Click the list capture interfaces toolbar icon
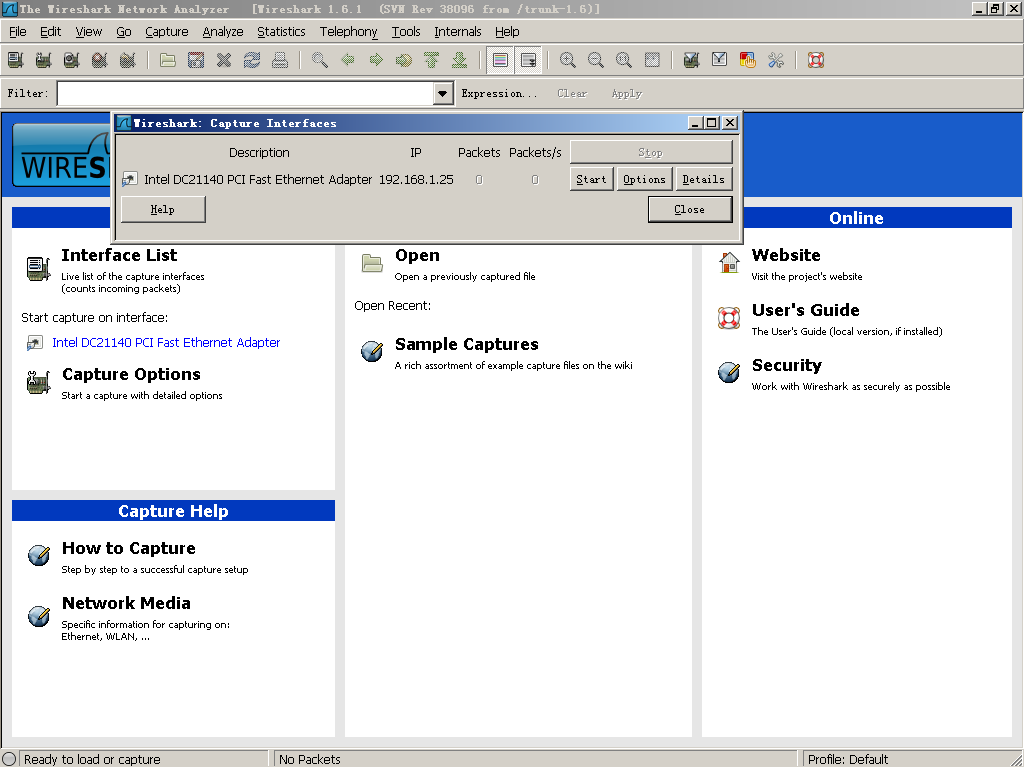 click(x=16, y=60)
